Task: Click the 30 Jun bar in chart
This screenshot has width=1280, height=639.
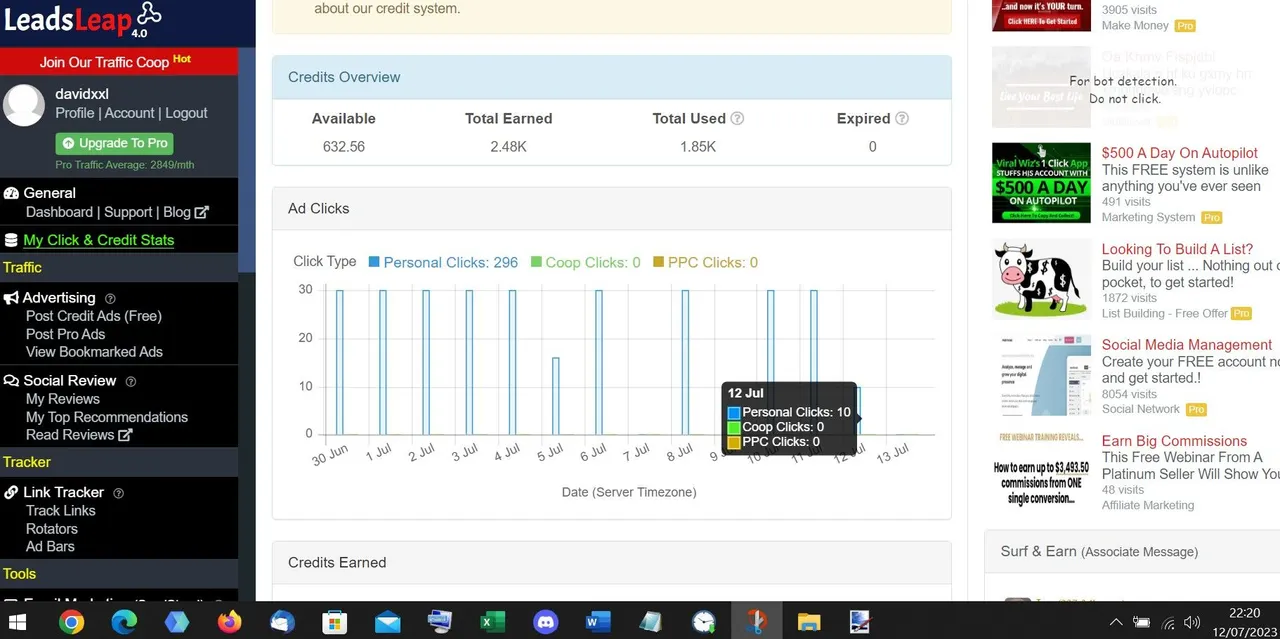Action: [340, 362]
